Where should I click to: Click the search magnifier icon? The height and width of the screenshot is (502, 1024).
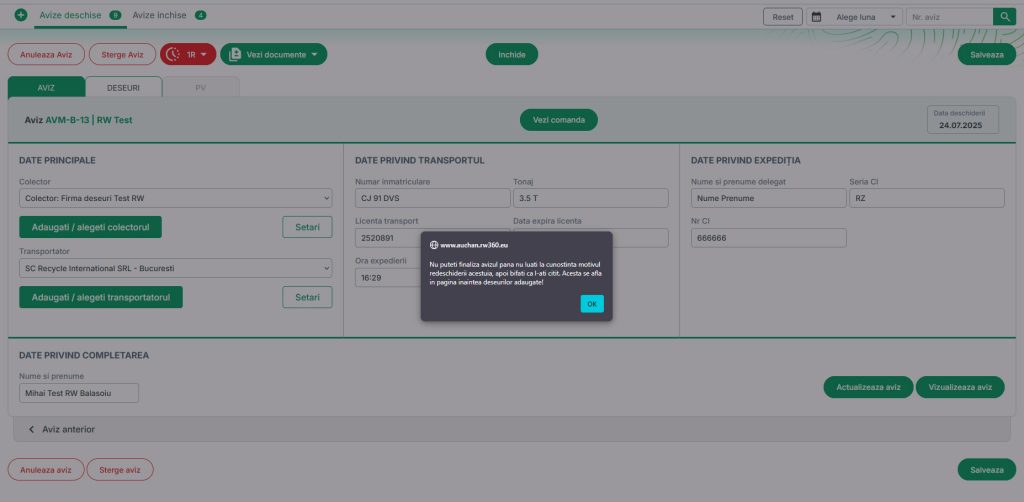1004,17
